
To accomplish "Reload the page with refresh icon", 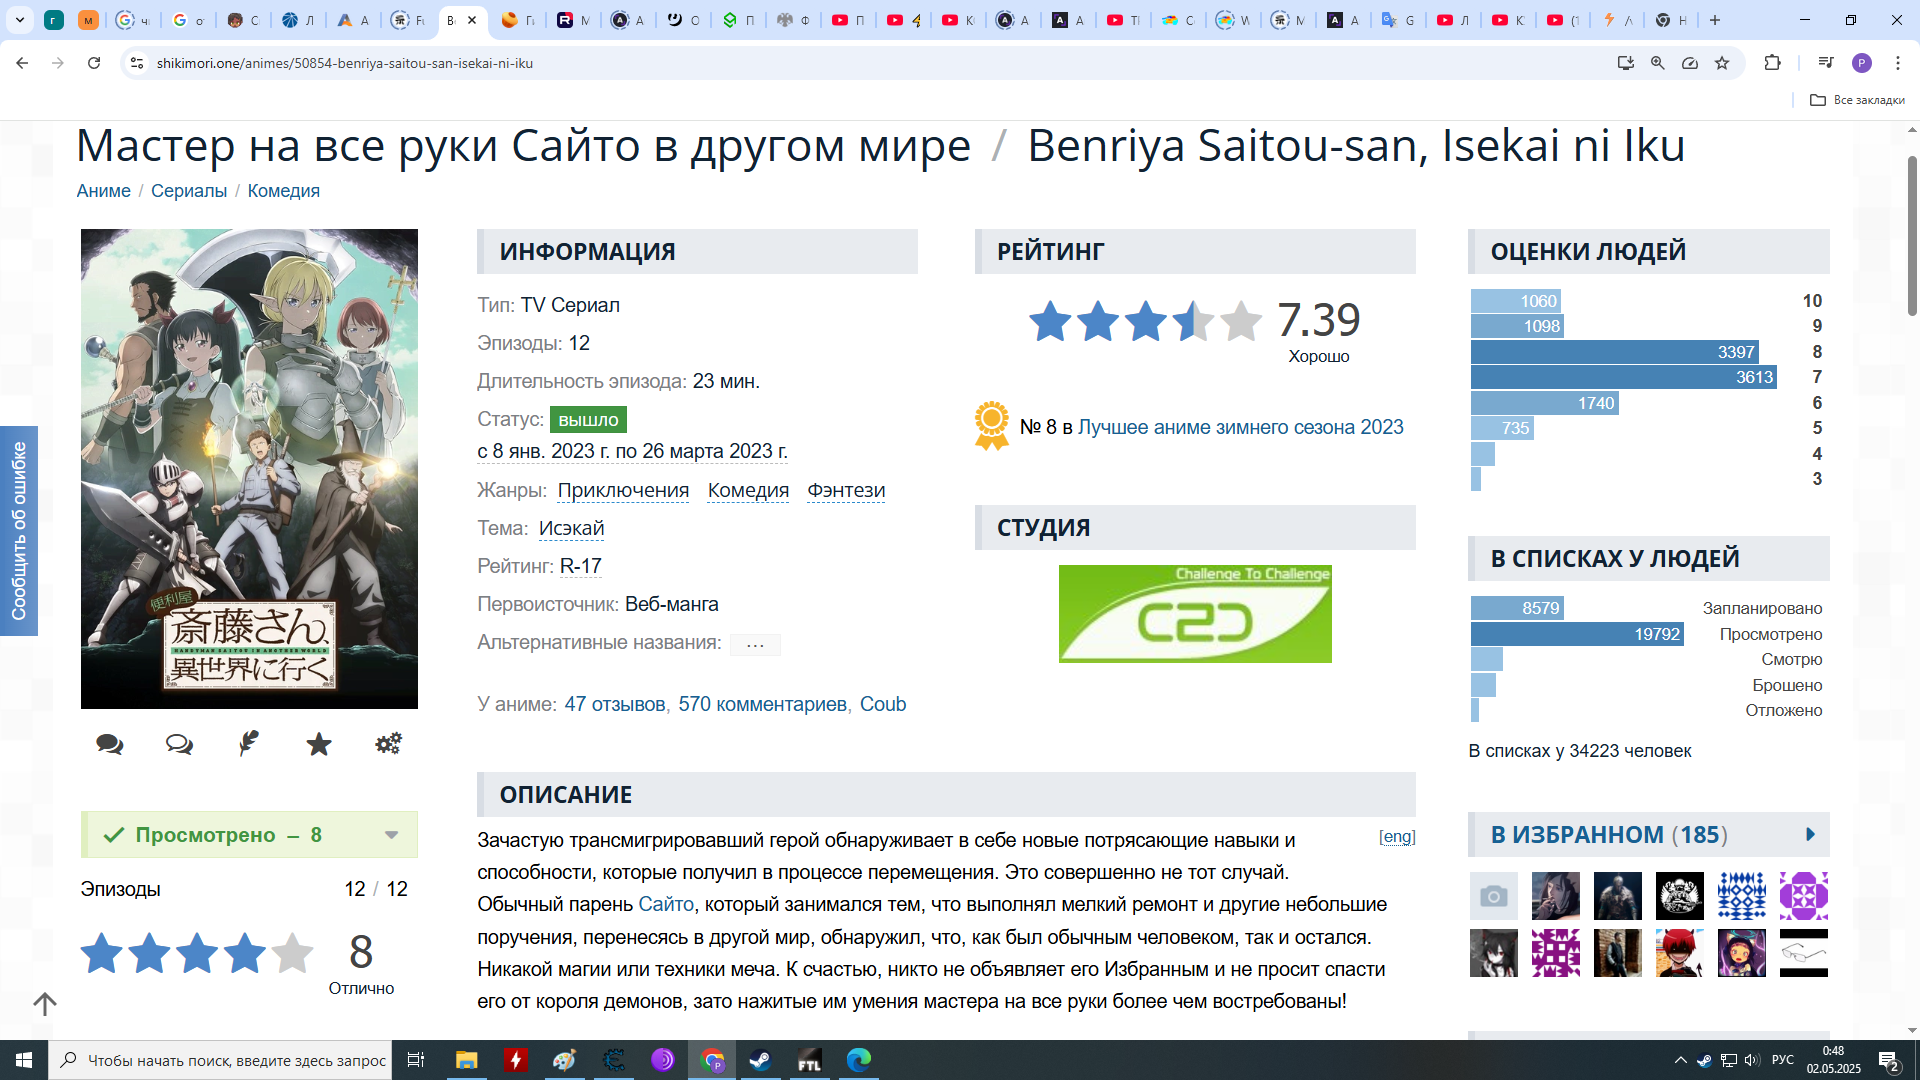I will [x=94, y=63].
